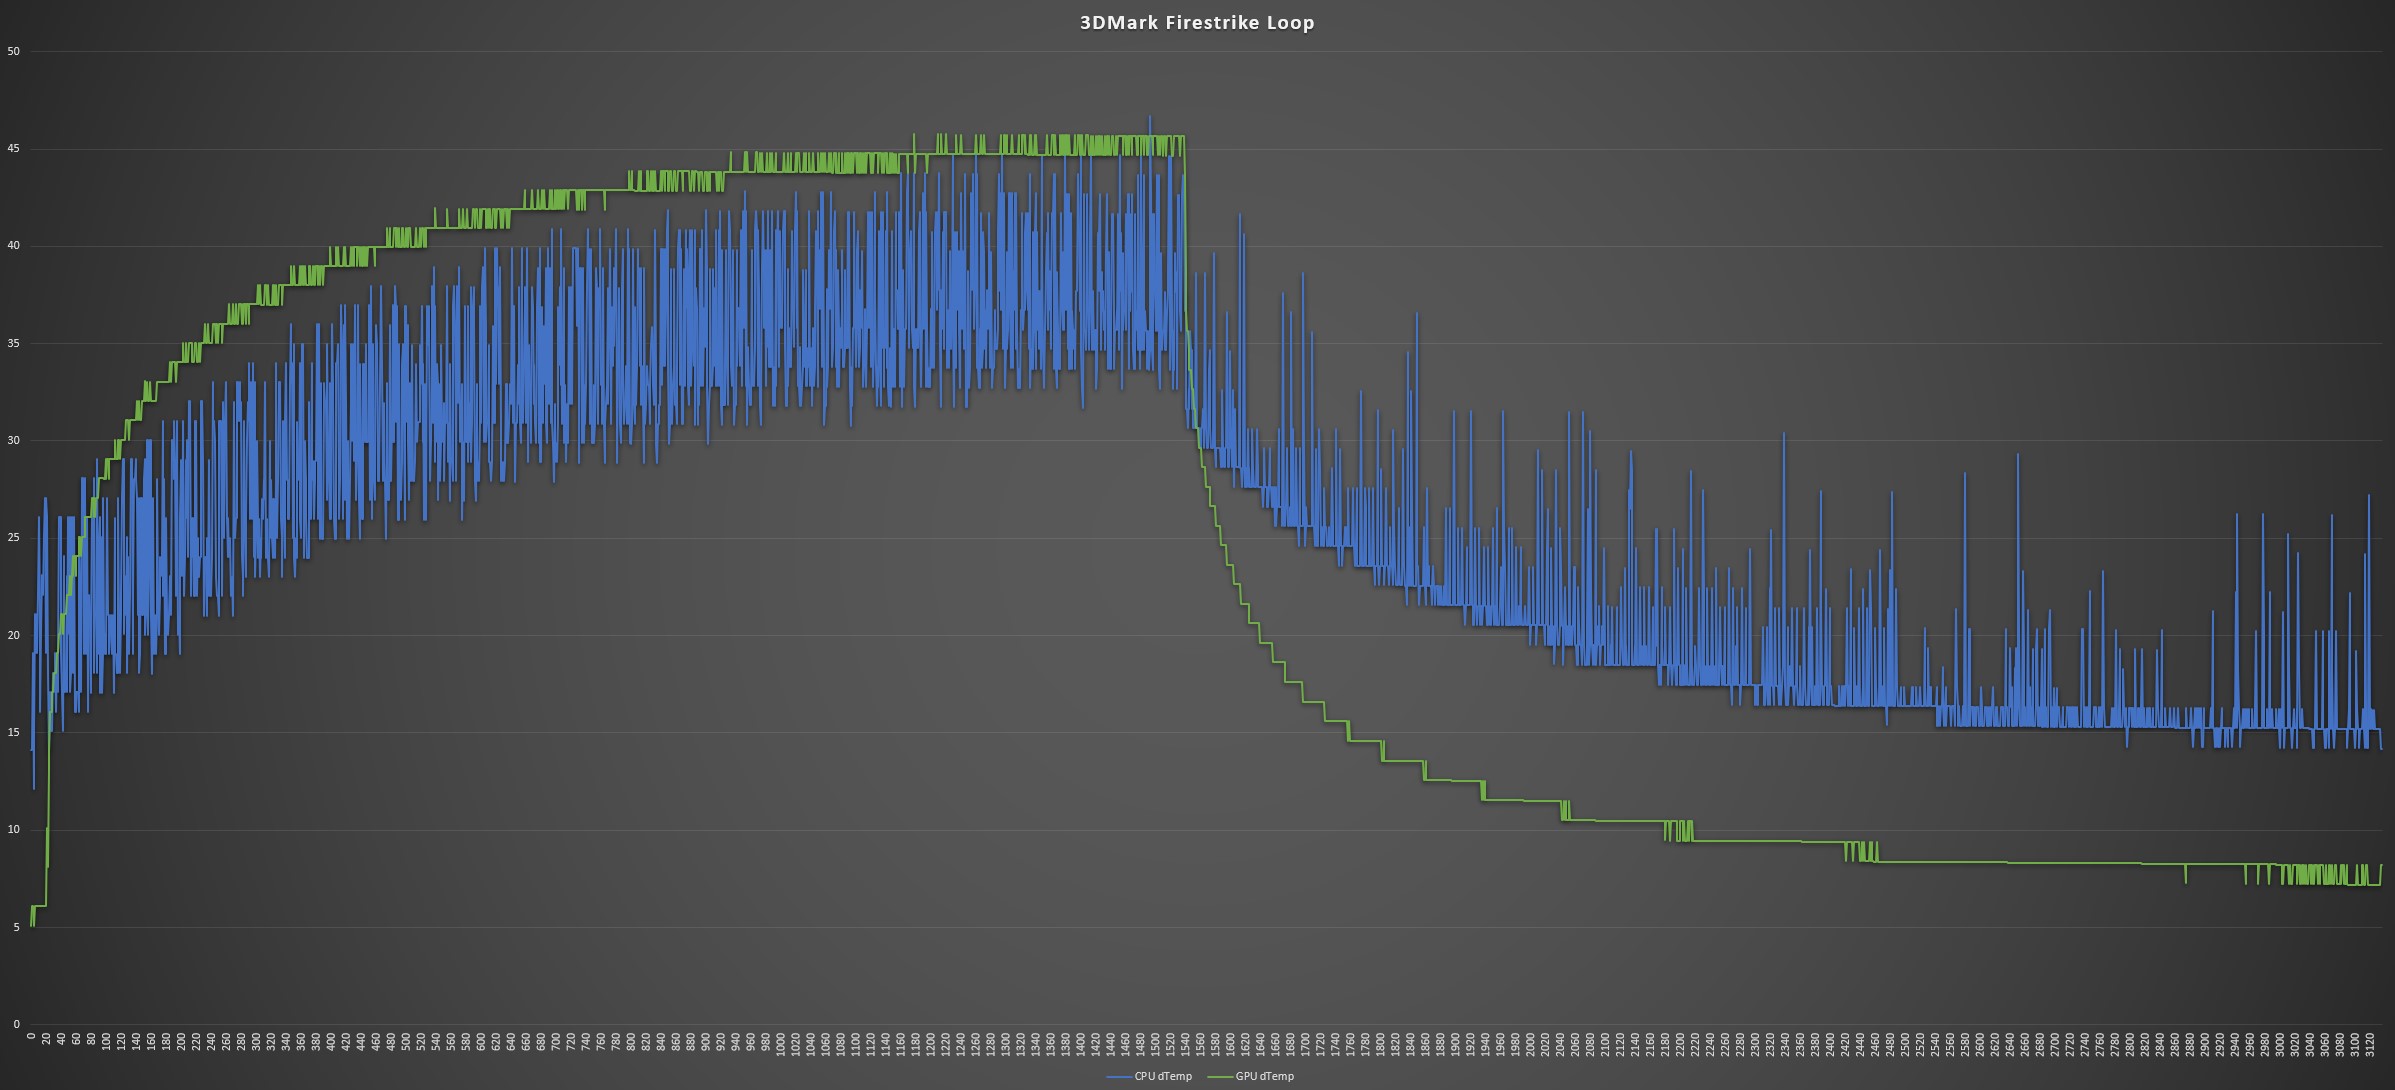Click the x-axis tick label 500
Viewport: 2395px width, 1090px height.
[x=406, y=1043]
